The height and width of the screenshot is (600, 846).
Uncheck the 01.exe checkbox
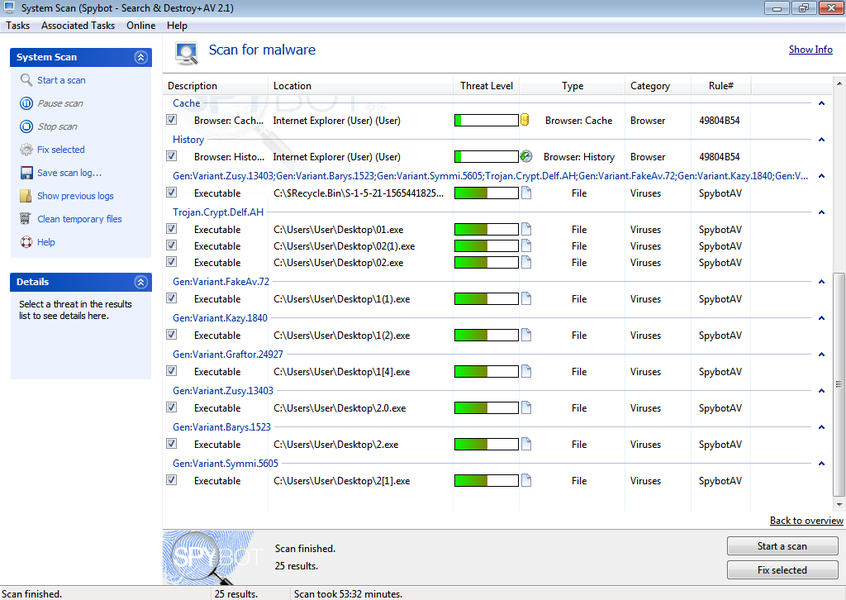172,229
